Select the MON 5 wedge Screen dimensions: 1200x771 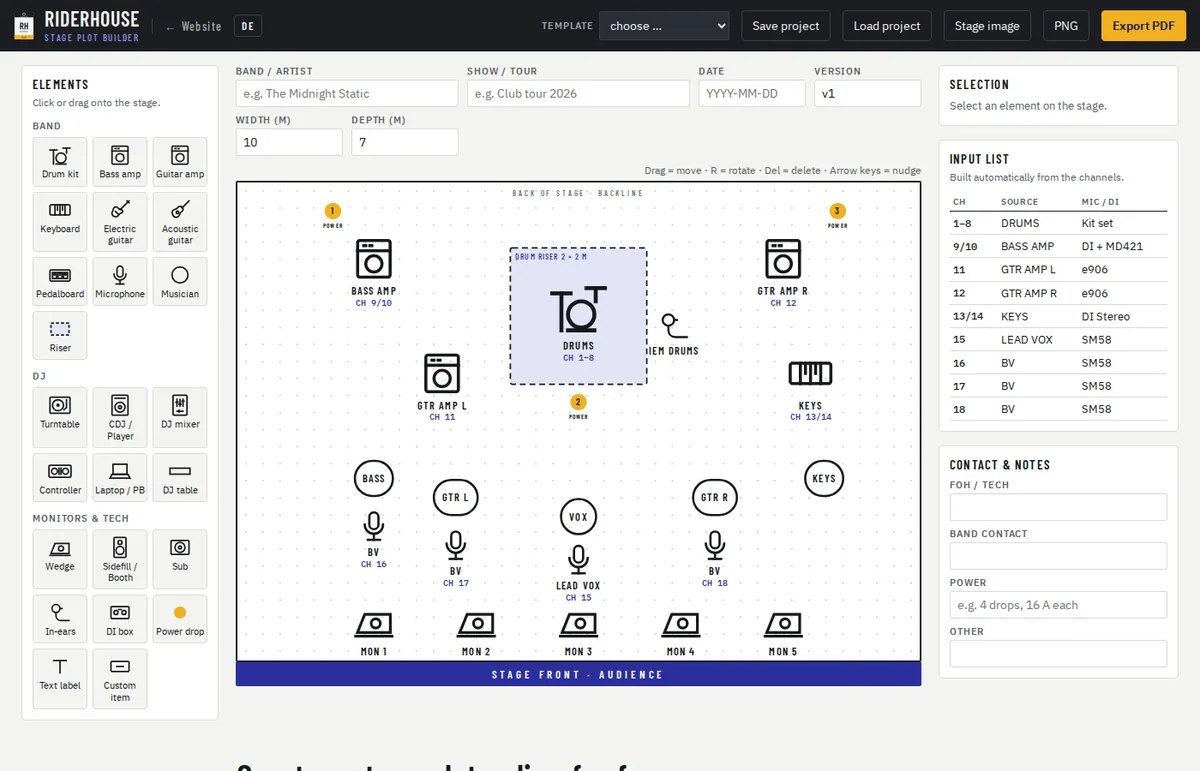point(783,625)
